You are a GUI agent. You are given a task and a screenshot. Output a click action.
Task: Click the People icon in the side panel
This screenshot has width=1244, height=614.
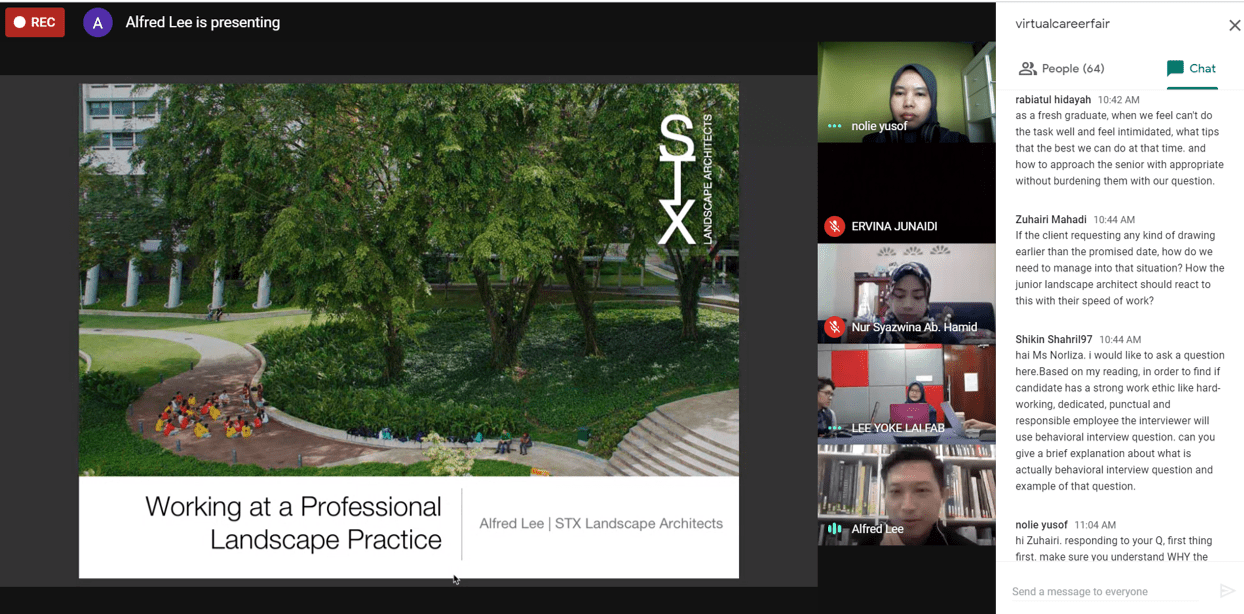point(1027,68)
